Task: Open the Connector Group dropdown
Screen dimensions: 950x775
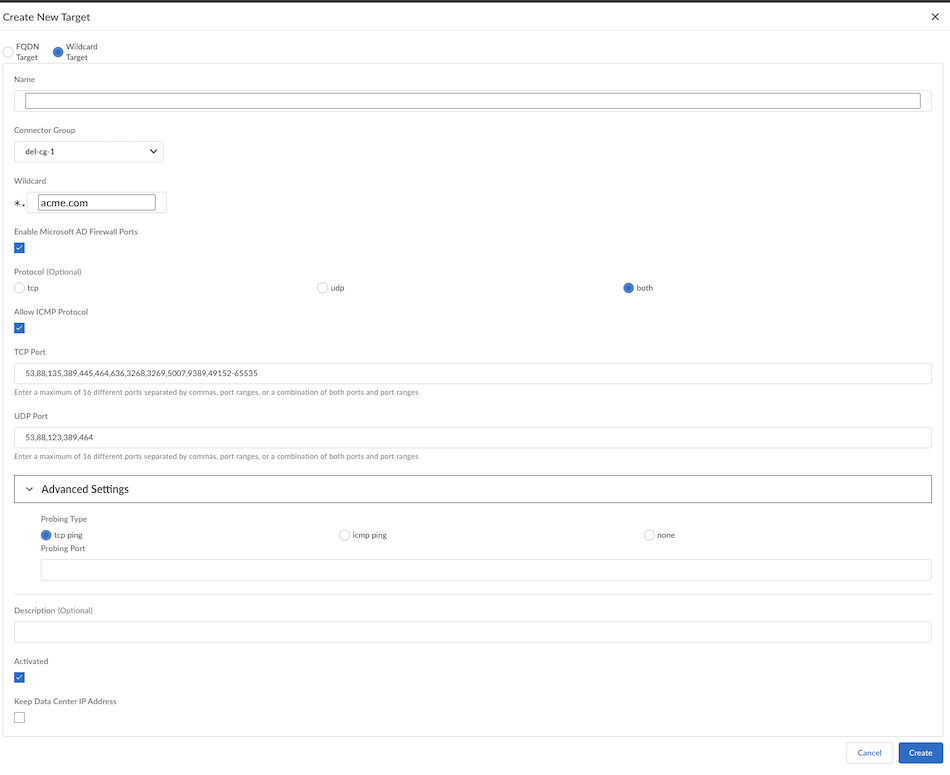Action: pyautogui.click(x=89, y=151)
